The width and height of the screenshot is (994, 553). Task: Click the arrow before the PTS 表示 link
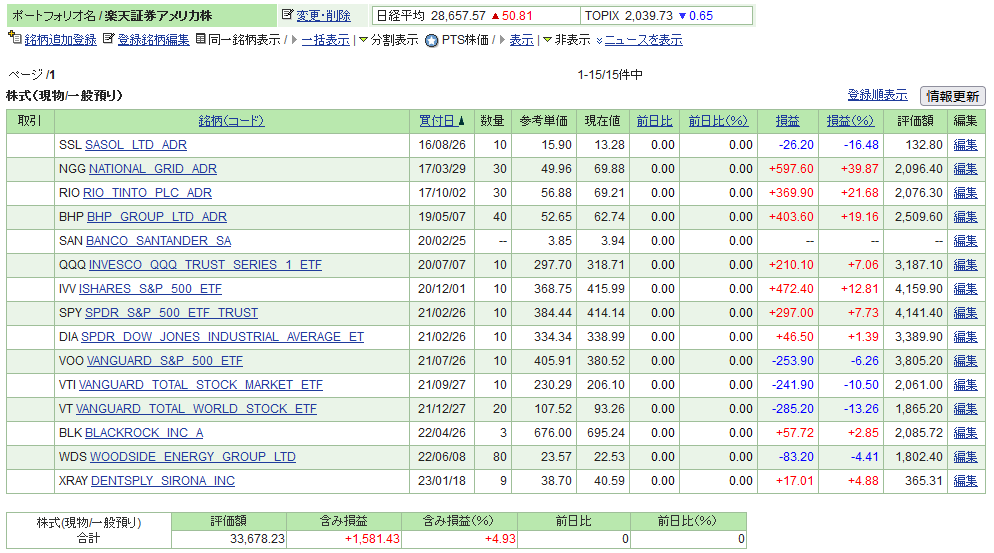502,40
